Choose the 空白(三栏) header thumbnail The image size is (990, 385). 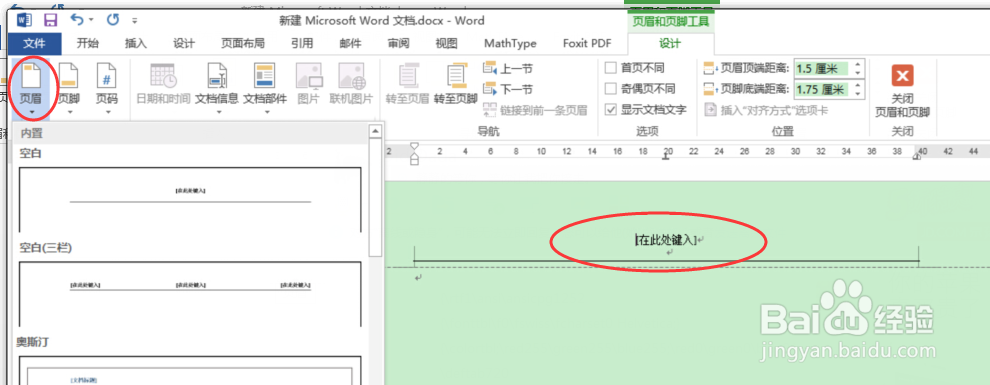(x=190, y=294)
